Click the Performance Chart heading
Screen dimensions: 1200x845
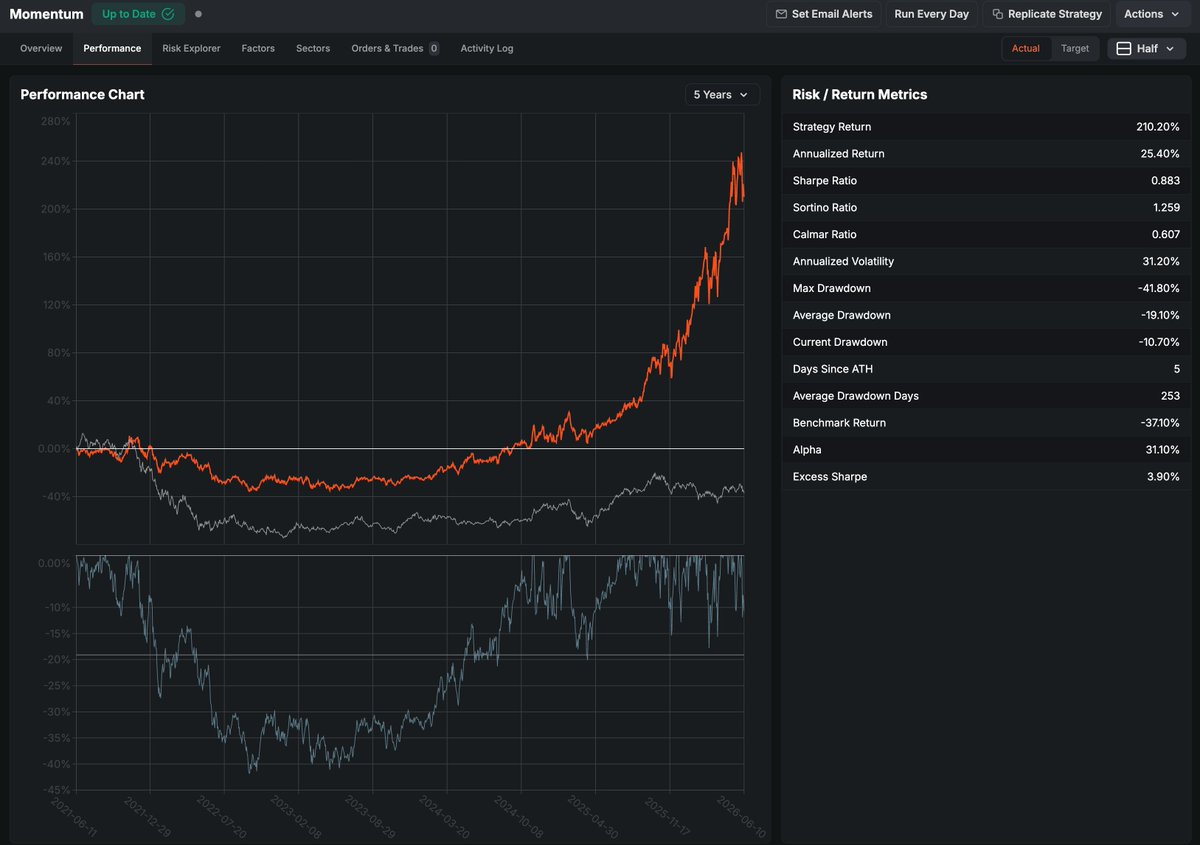click(82, 94)
